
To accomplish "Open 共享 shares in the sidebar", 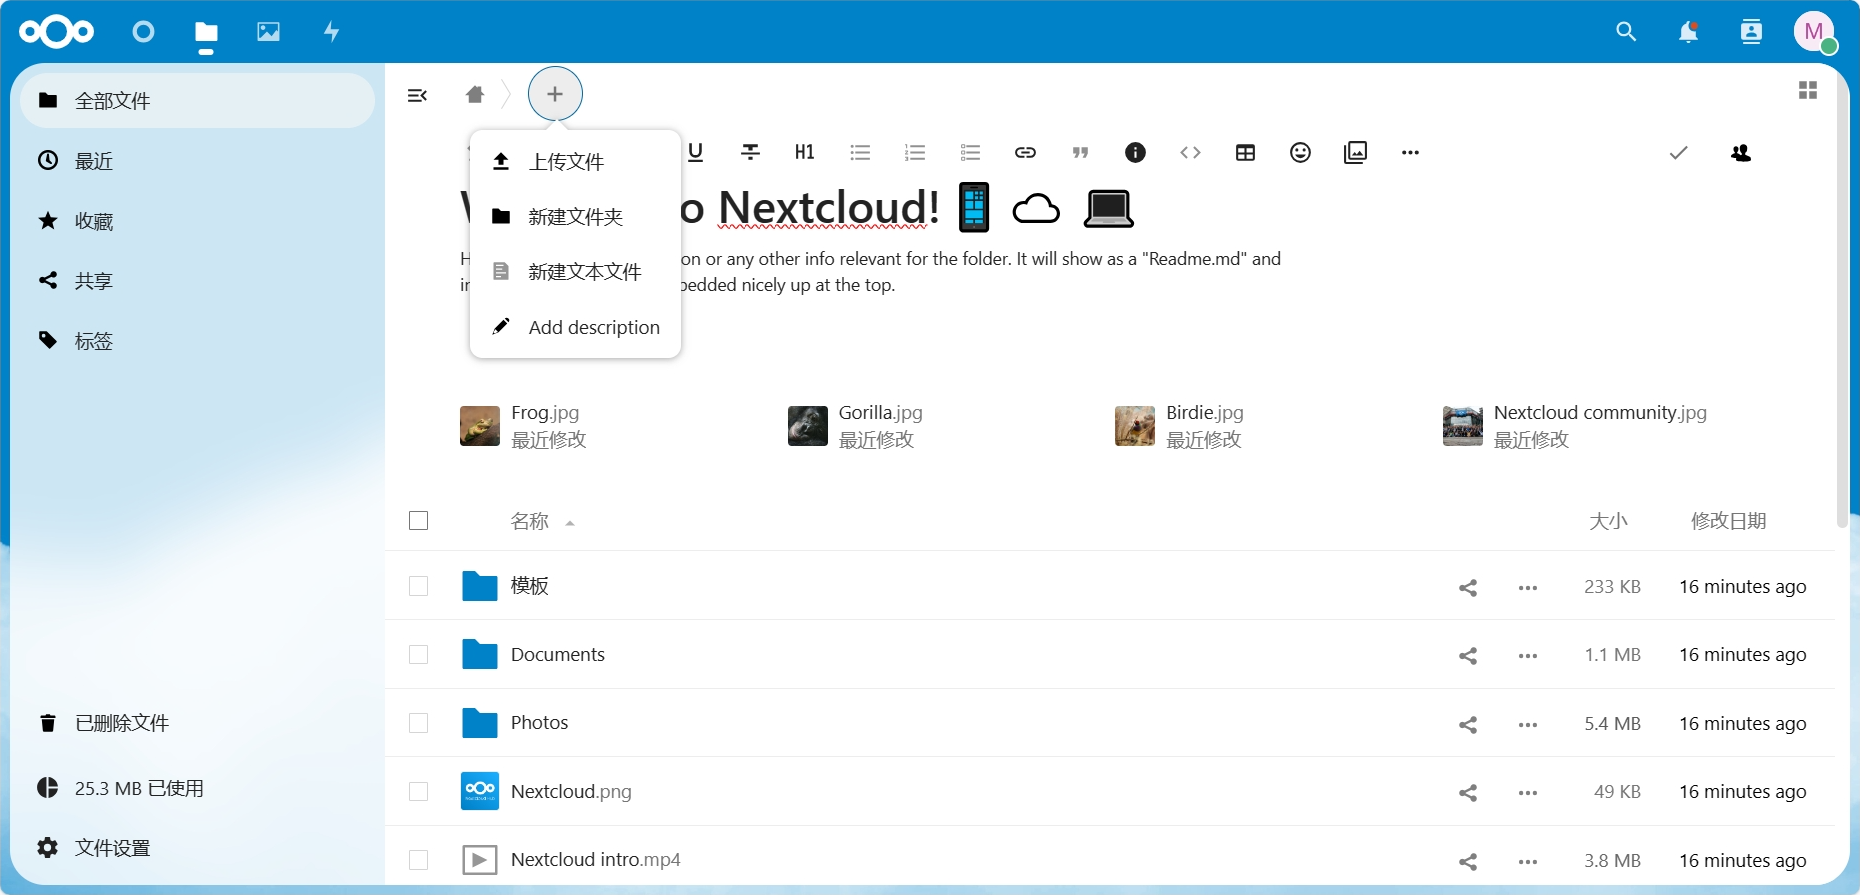I will (x=197, y=281).
